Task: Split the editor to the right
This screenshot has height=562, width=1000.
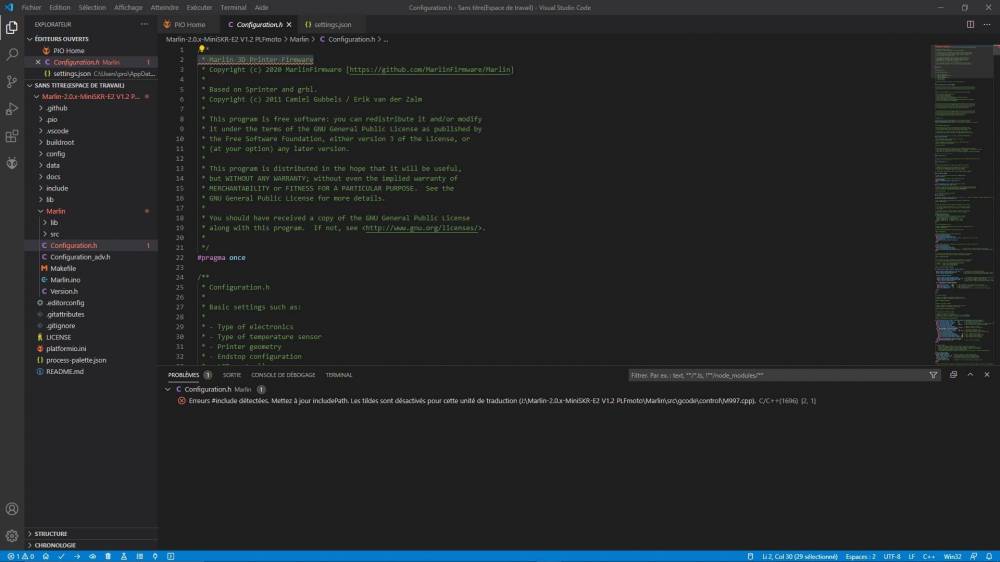Action: point(970,24)
